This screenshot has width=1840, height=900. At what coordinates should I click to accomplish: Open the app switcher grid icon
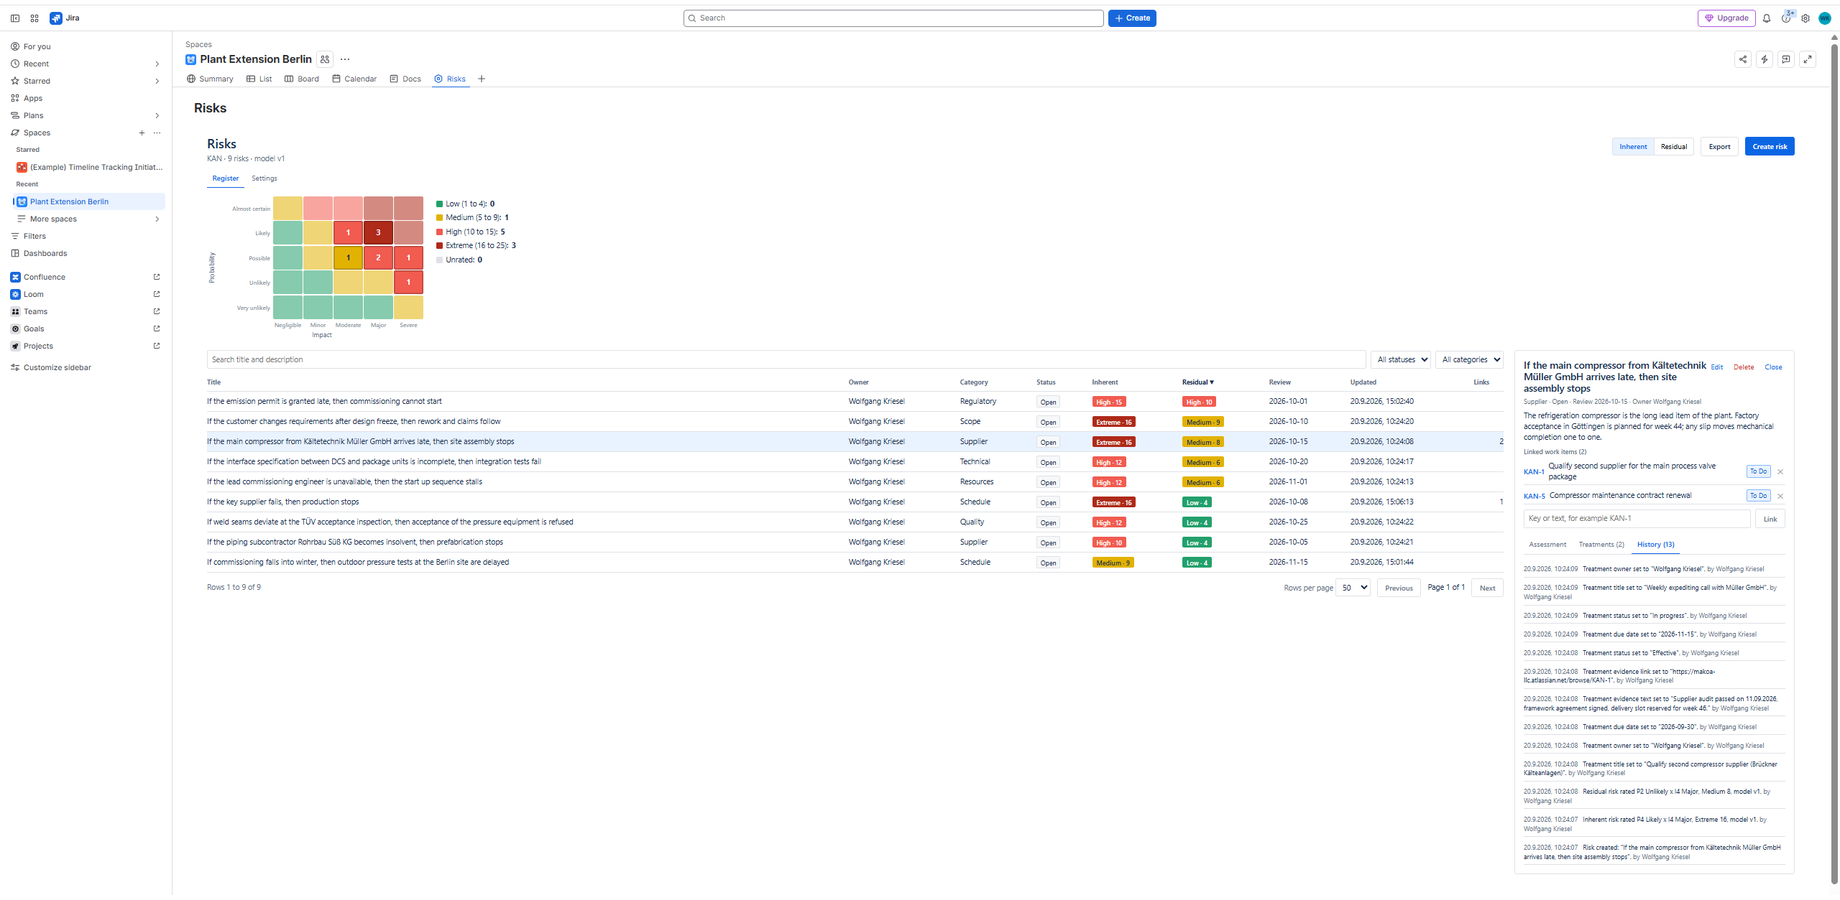(34, 18)
